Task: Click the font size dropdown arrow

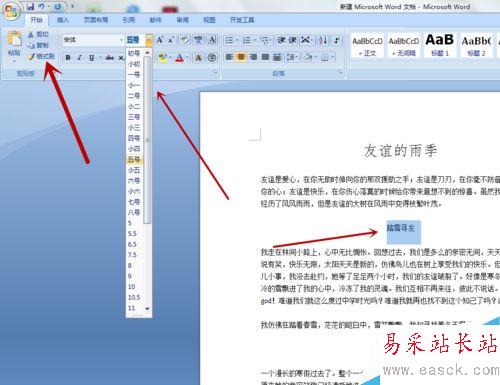Action: (x=149, y=40)
